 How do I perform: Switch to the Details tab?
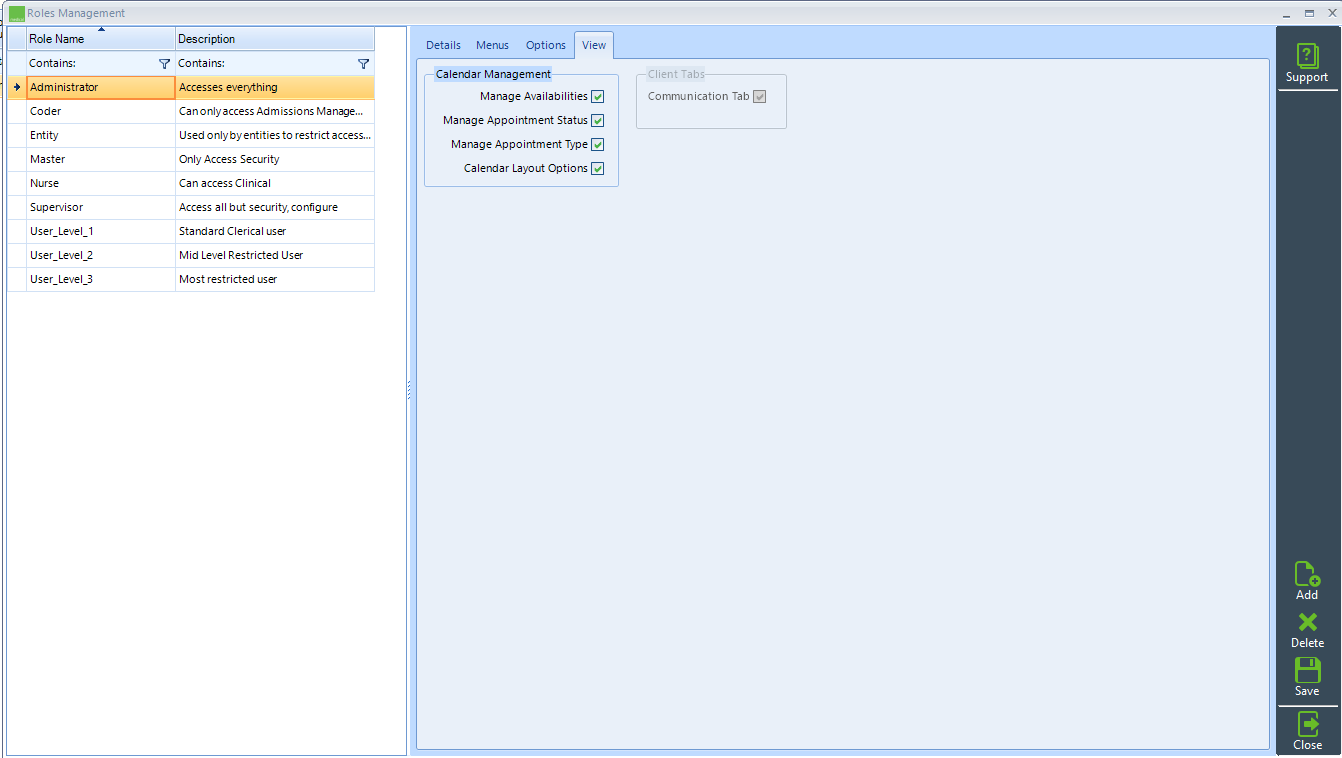443,45
